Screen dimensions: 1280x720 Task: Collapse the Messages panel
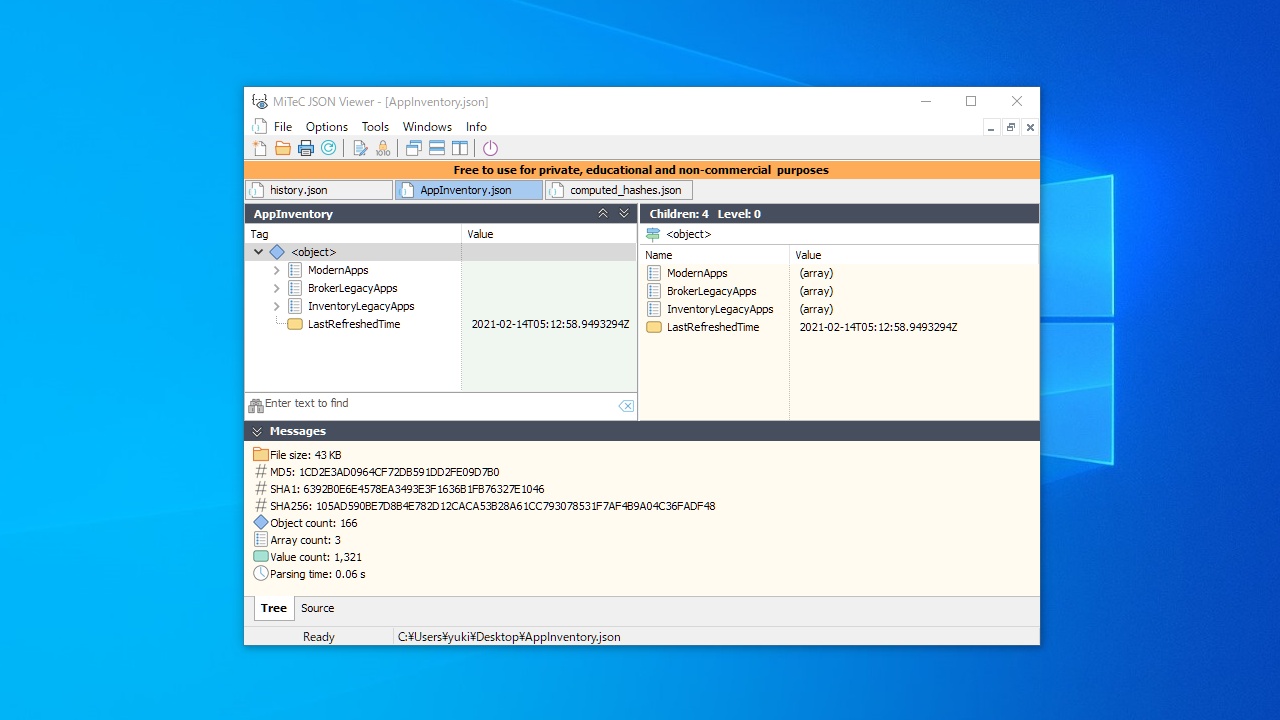click(x=257, y=431)
